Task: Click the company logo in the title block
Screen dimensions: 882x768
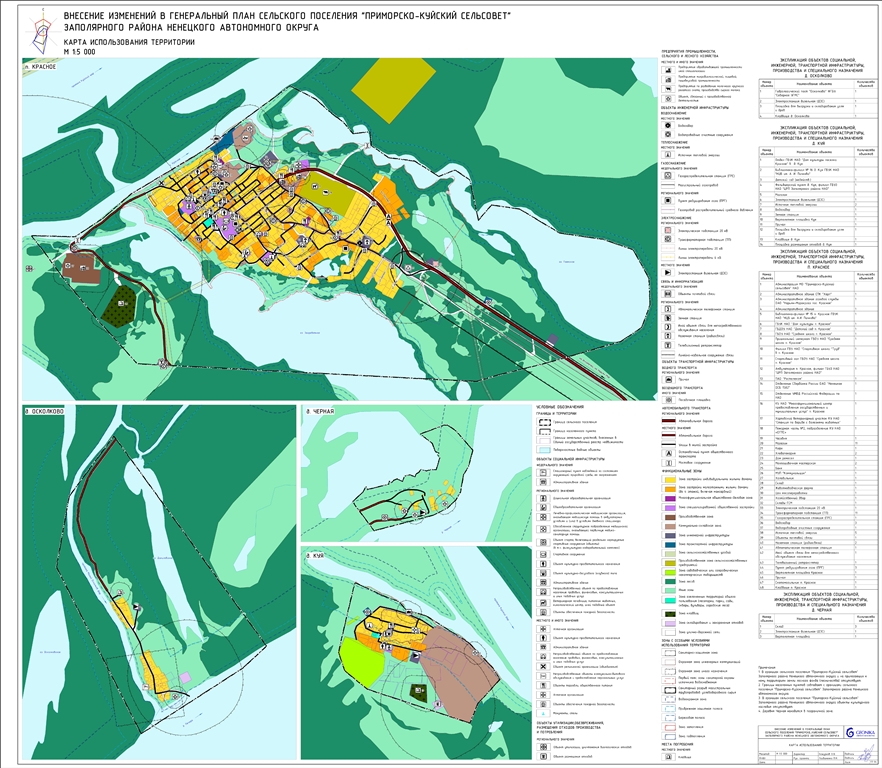Action: pyautogui.click(x=860, y=732)
